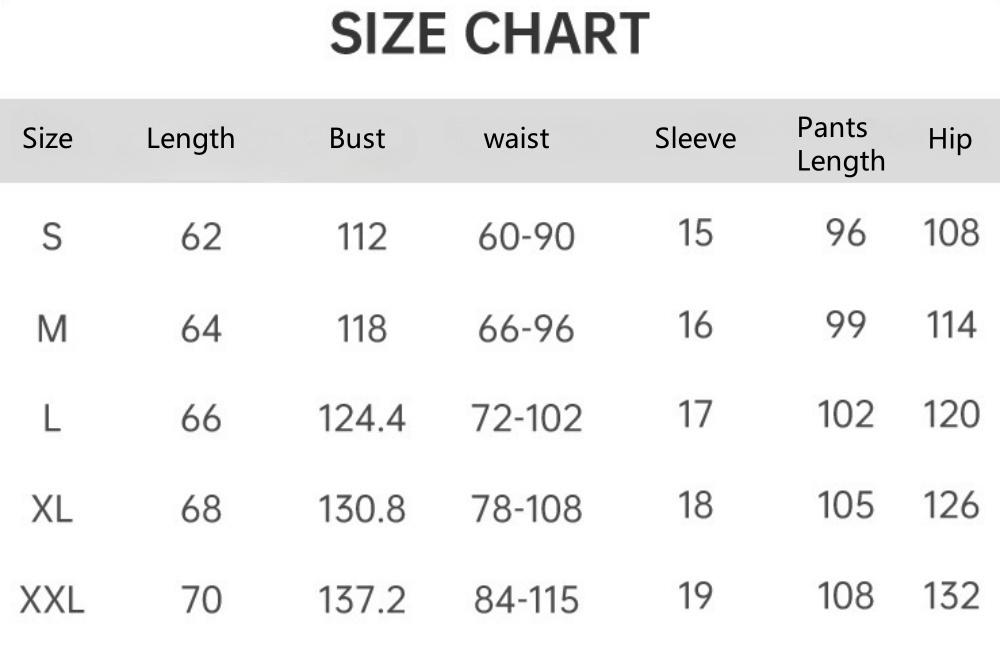Click the SIZE CHART title
Image resolution: width=1000 pixels, height=664 pixels.
(x=490, y=34)
